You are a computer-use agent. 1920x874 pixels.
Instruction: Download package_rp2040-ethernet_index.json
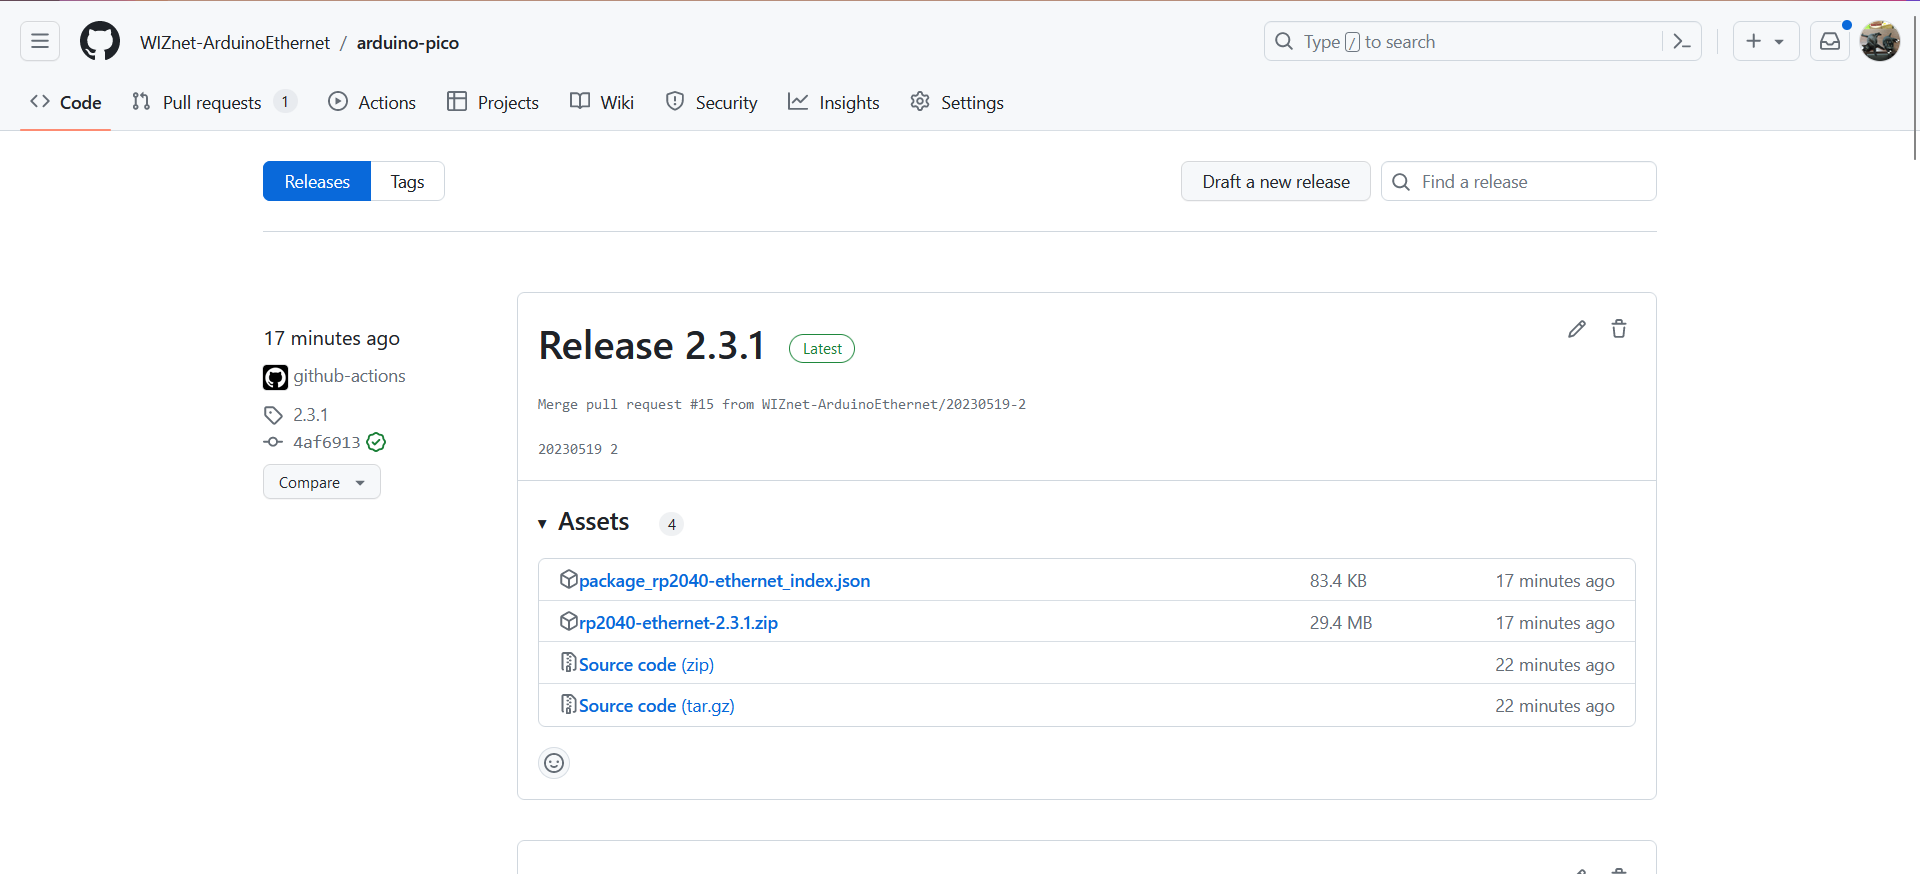(724, 581)
